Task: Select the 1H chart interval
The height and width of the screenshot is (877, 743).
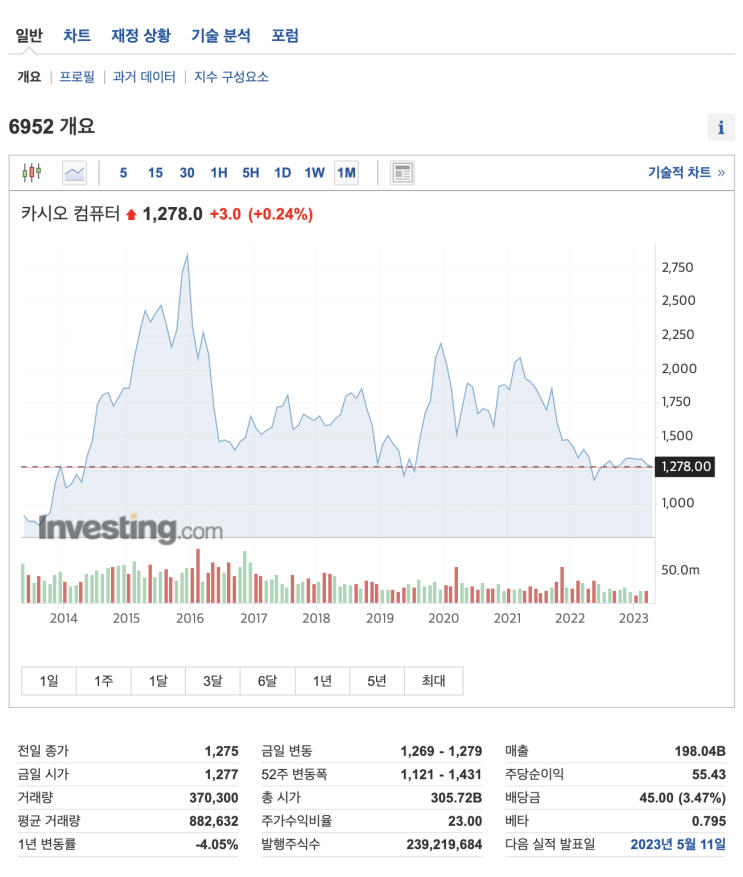Action: 219,173
